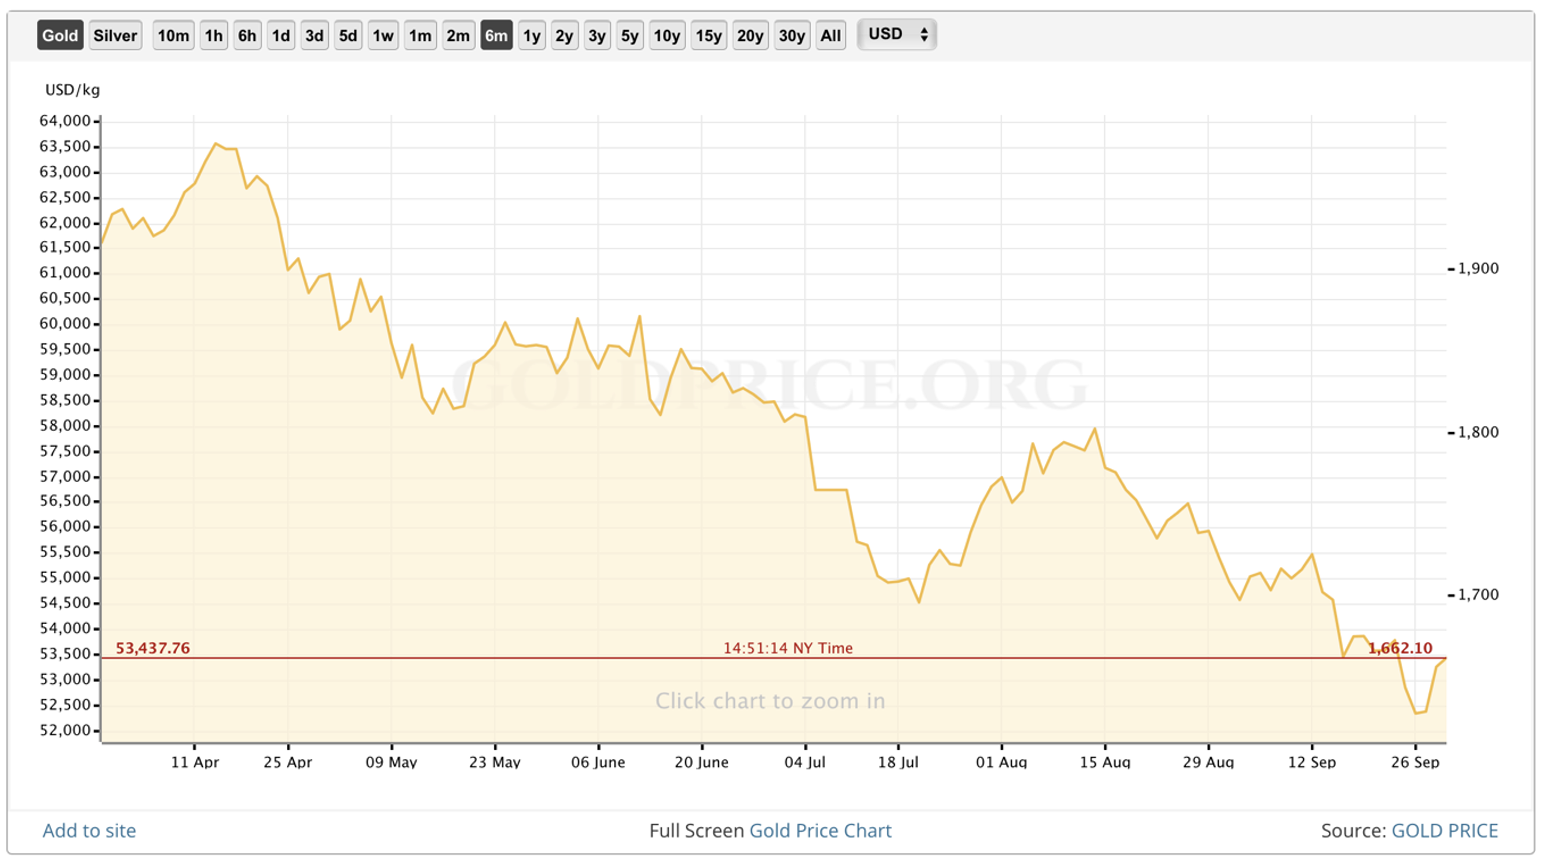Set time range to 10m
Image resolution: width=1542 pixels, height=862 pixels.
tap(173, 36)
